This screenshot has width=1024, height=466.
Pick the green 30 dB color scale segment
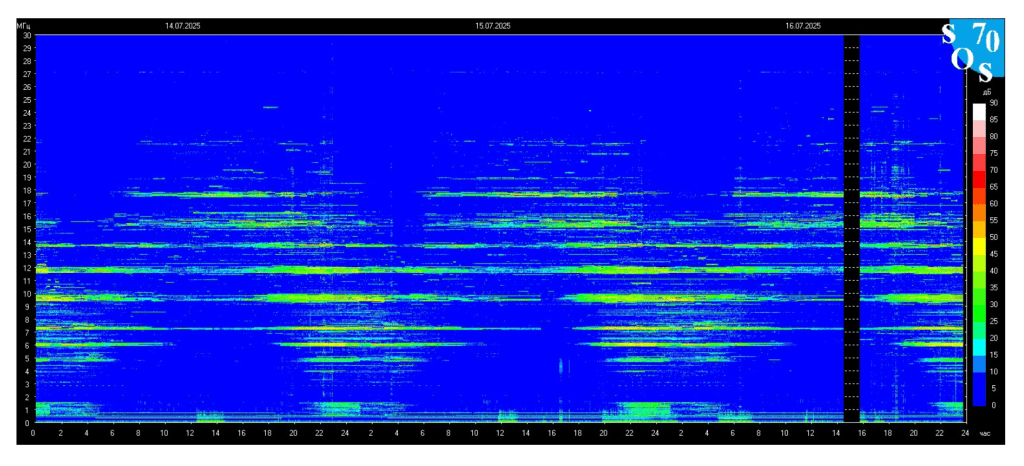coord(979,313)
